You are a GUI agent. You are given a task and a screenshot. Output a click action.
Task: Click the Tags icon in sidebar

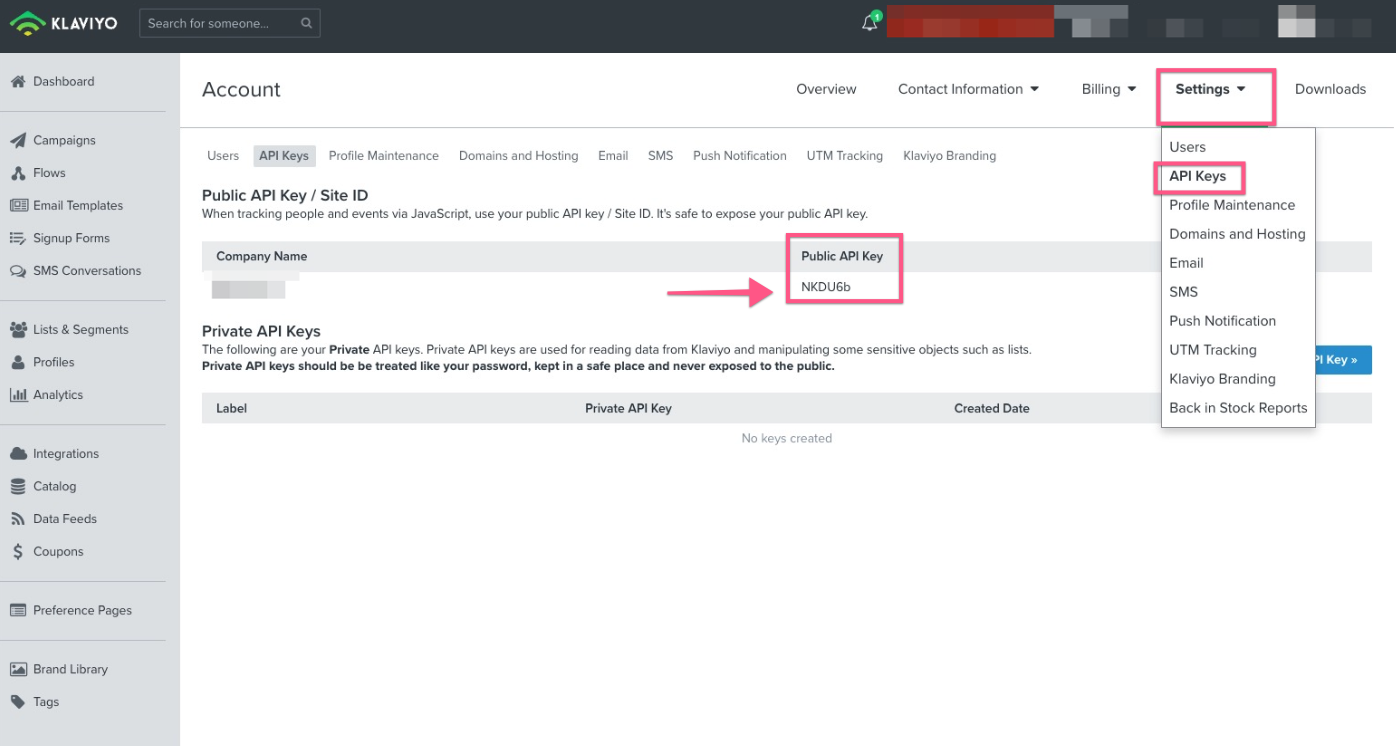pyautogui.click(x=18, y=702)
